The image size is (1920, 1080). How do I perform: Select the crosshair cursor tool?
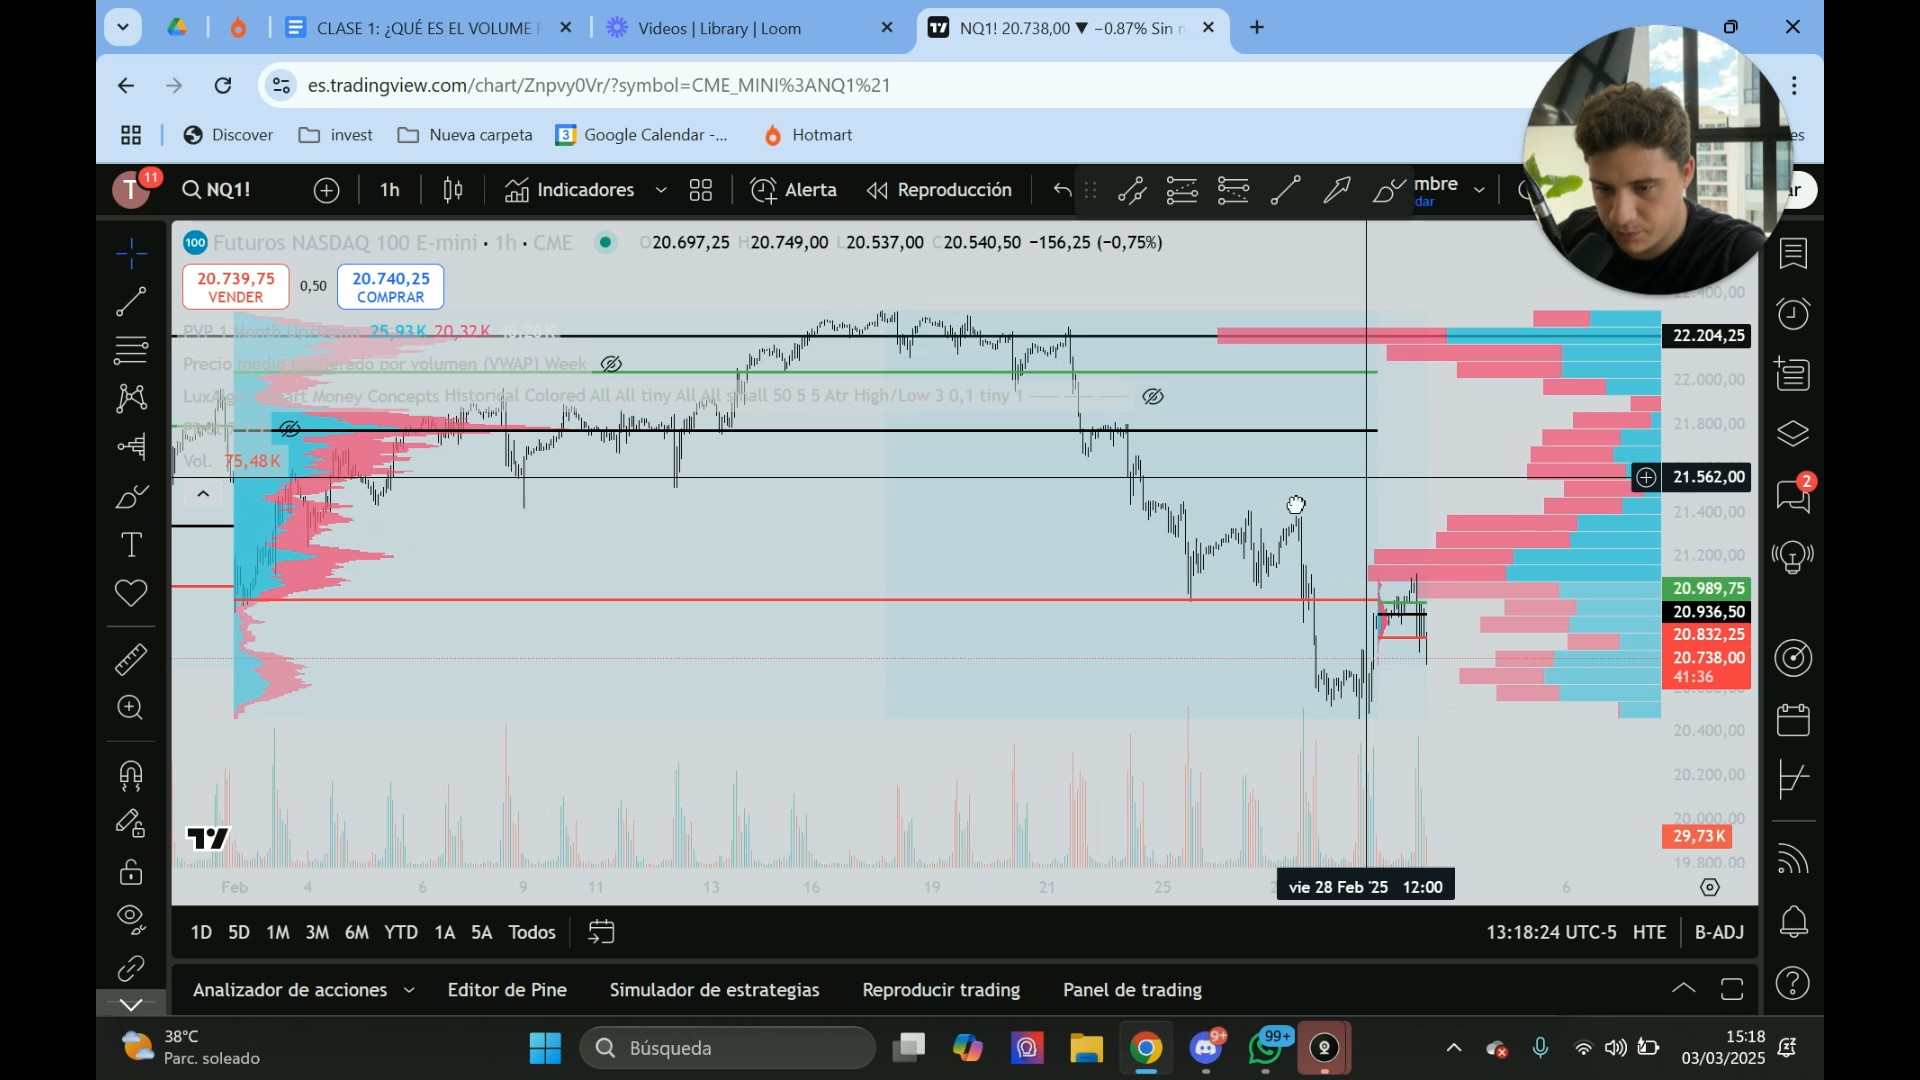(x=131, y=253)
